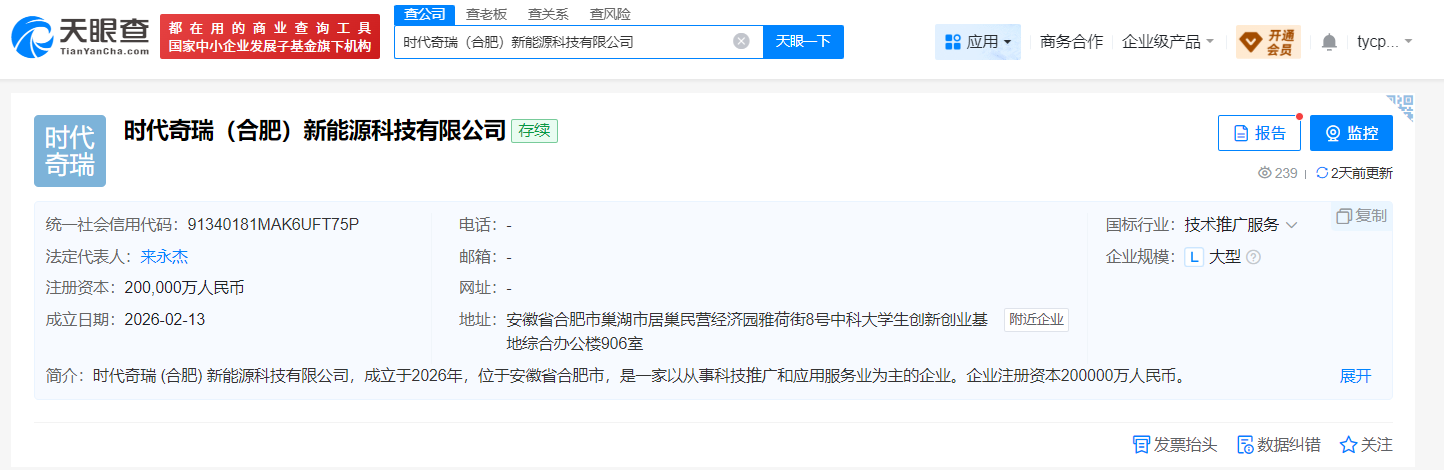1444x470 pixels.
Task: Follow the company with 关注
Action: [1366, 445]
